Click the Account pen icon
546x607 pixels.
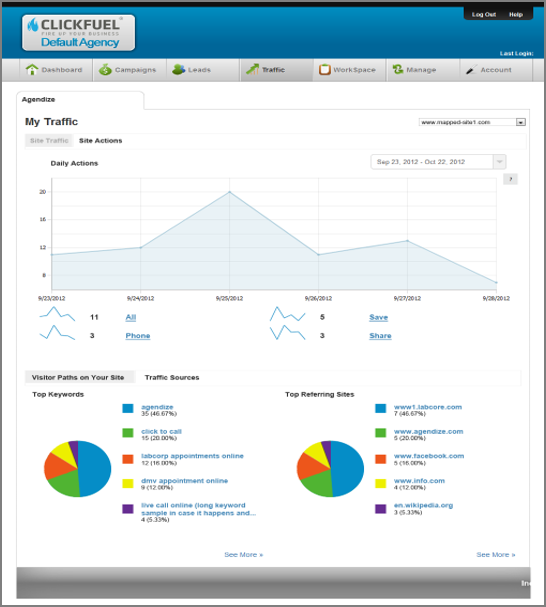tap(471, 70)
